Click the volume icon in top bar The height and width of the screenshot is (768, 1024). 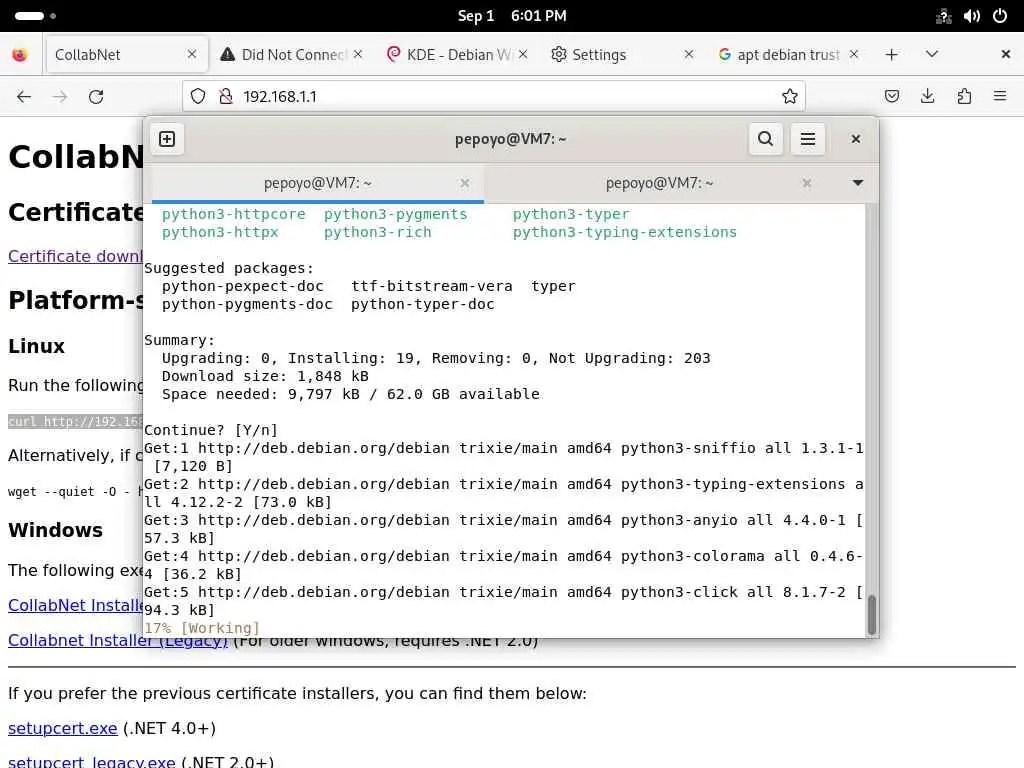[972, 16]
